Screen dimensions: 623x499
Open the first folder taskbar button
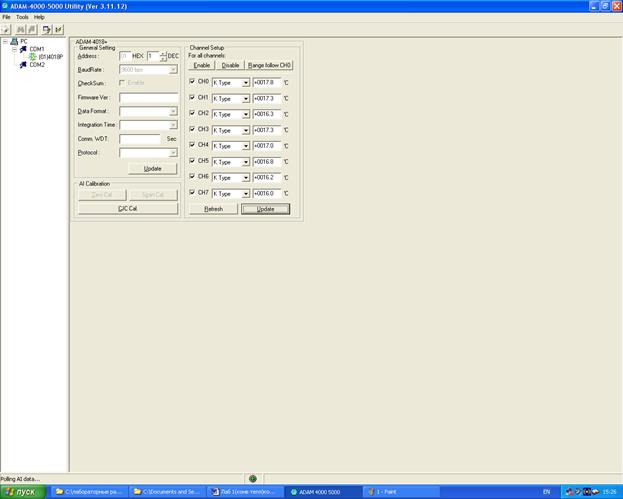point(90,492)
